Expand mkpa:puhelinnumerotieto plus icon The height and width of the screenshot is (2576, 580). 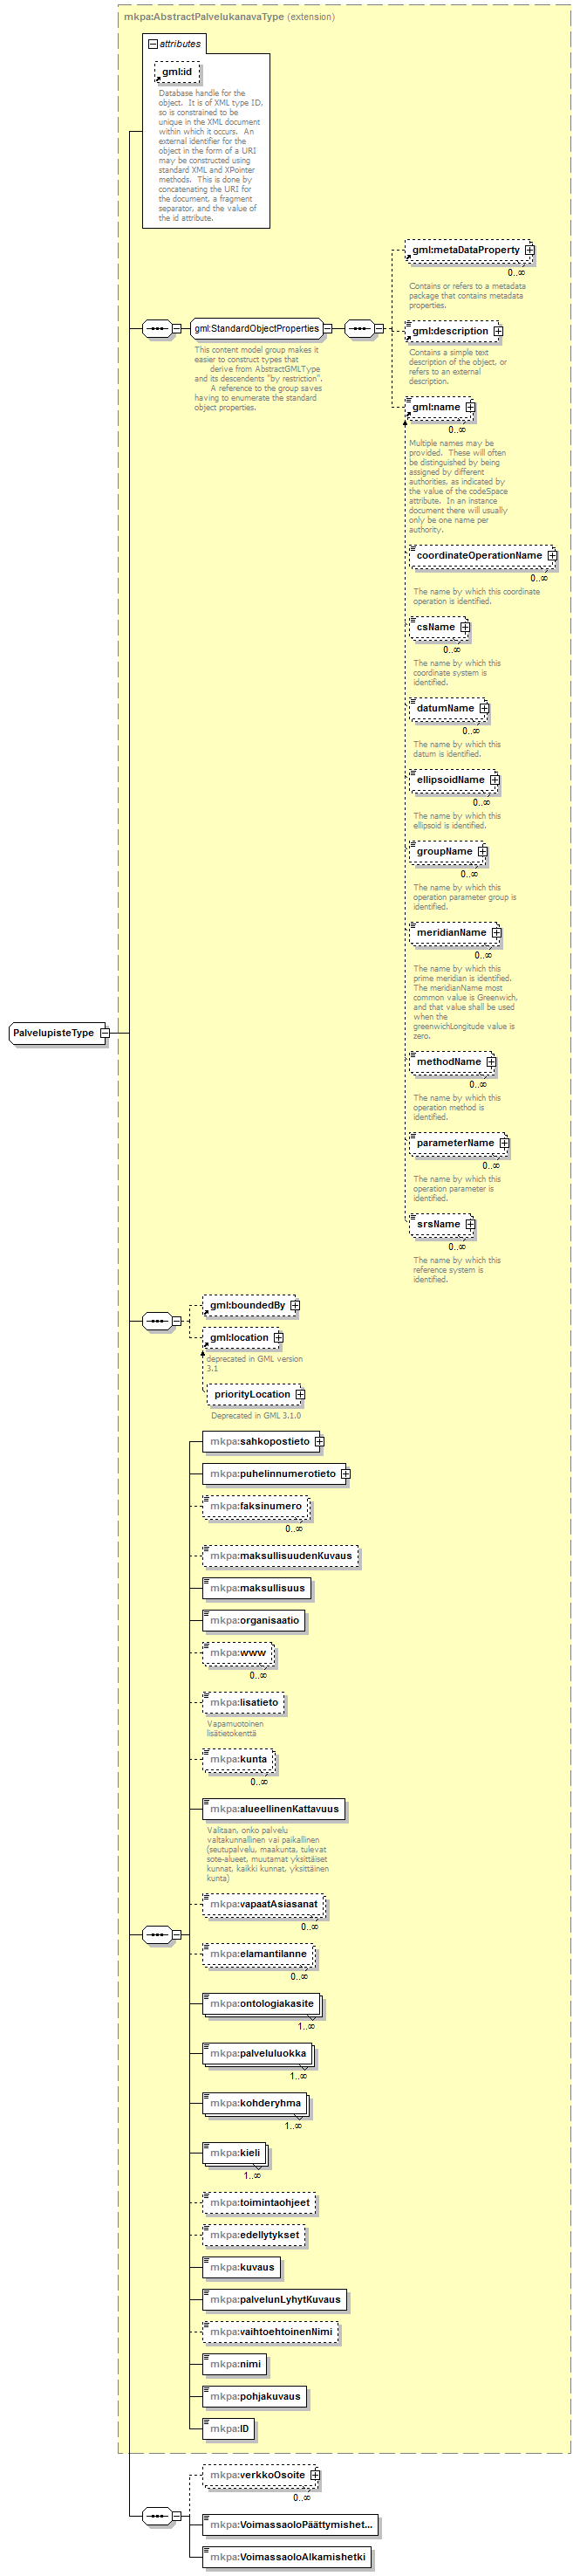[x=345, y=1473]
